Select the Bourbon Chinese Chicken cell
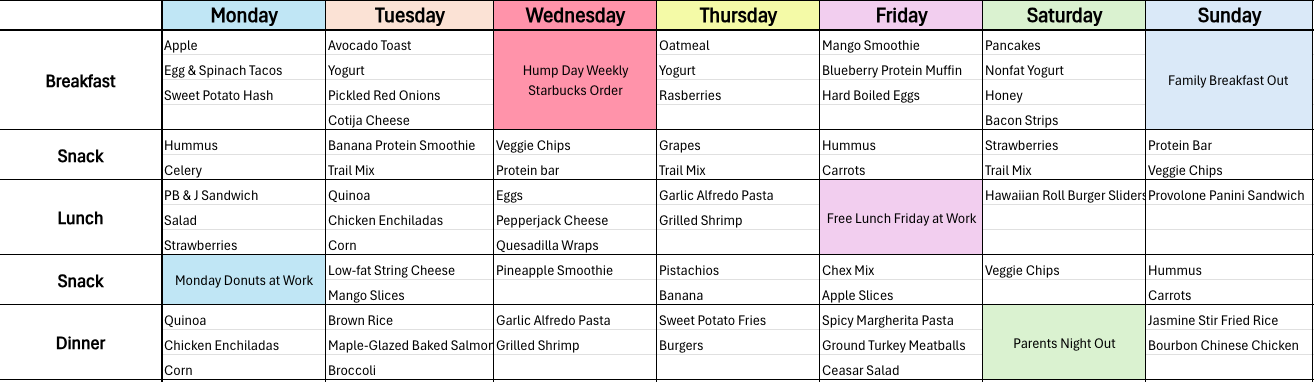The height and width of the screenshot is (382, 1314). [x=1229, y=345]
